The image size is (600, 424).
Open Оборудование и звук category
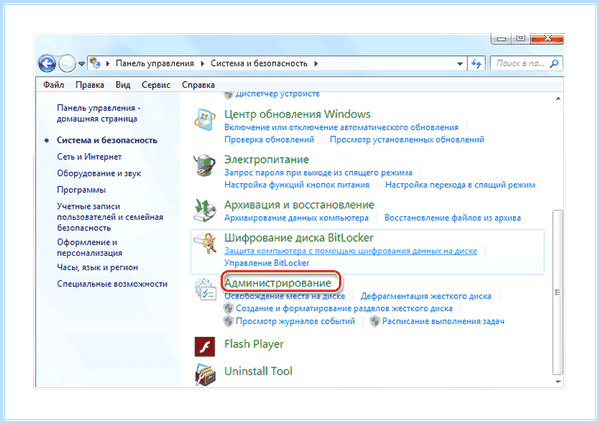tap(99, 173)
